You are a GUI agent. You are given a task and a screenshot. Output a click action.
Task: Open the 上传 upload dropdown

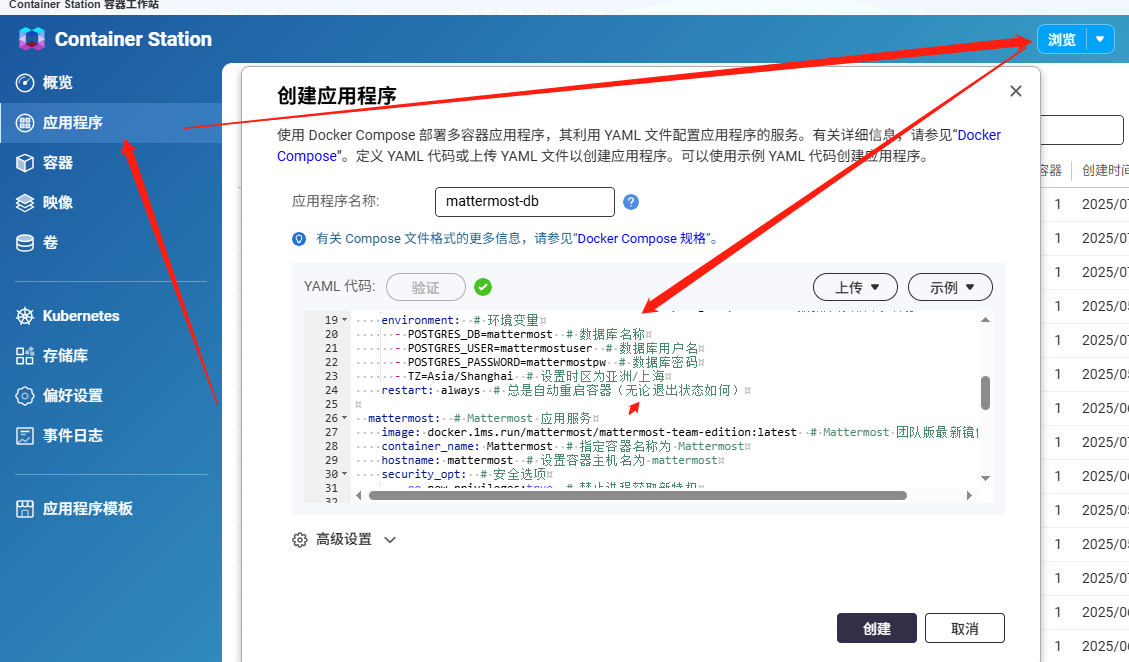[855, 287]
